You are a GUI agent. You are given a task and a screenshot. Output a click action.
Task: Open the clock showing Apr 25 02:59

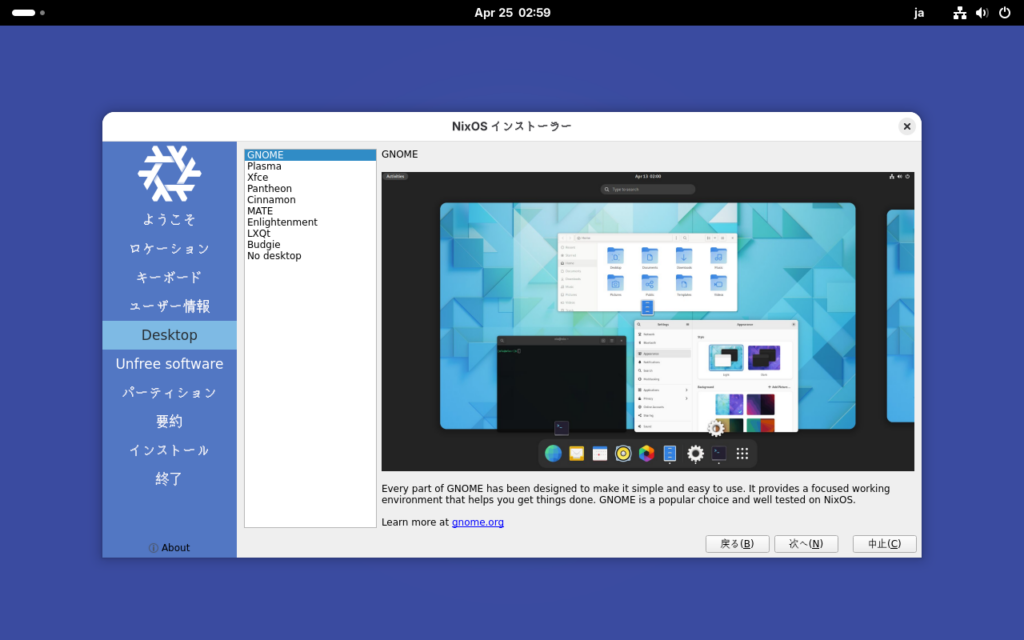pyautogui.click(x=512, y=13)
